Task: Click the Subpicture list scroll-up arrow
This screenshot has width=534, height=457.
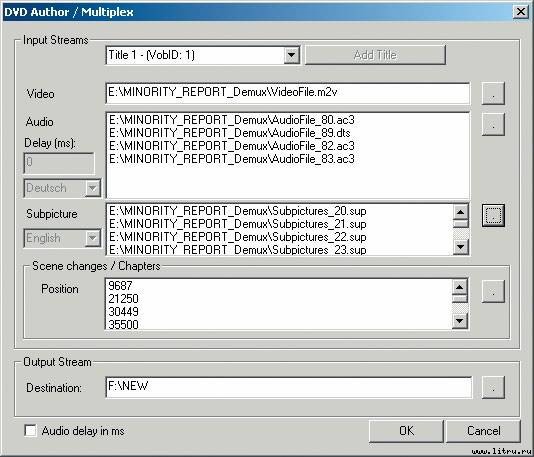Action: click(x=460, y=212)
